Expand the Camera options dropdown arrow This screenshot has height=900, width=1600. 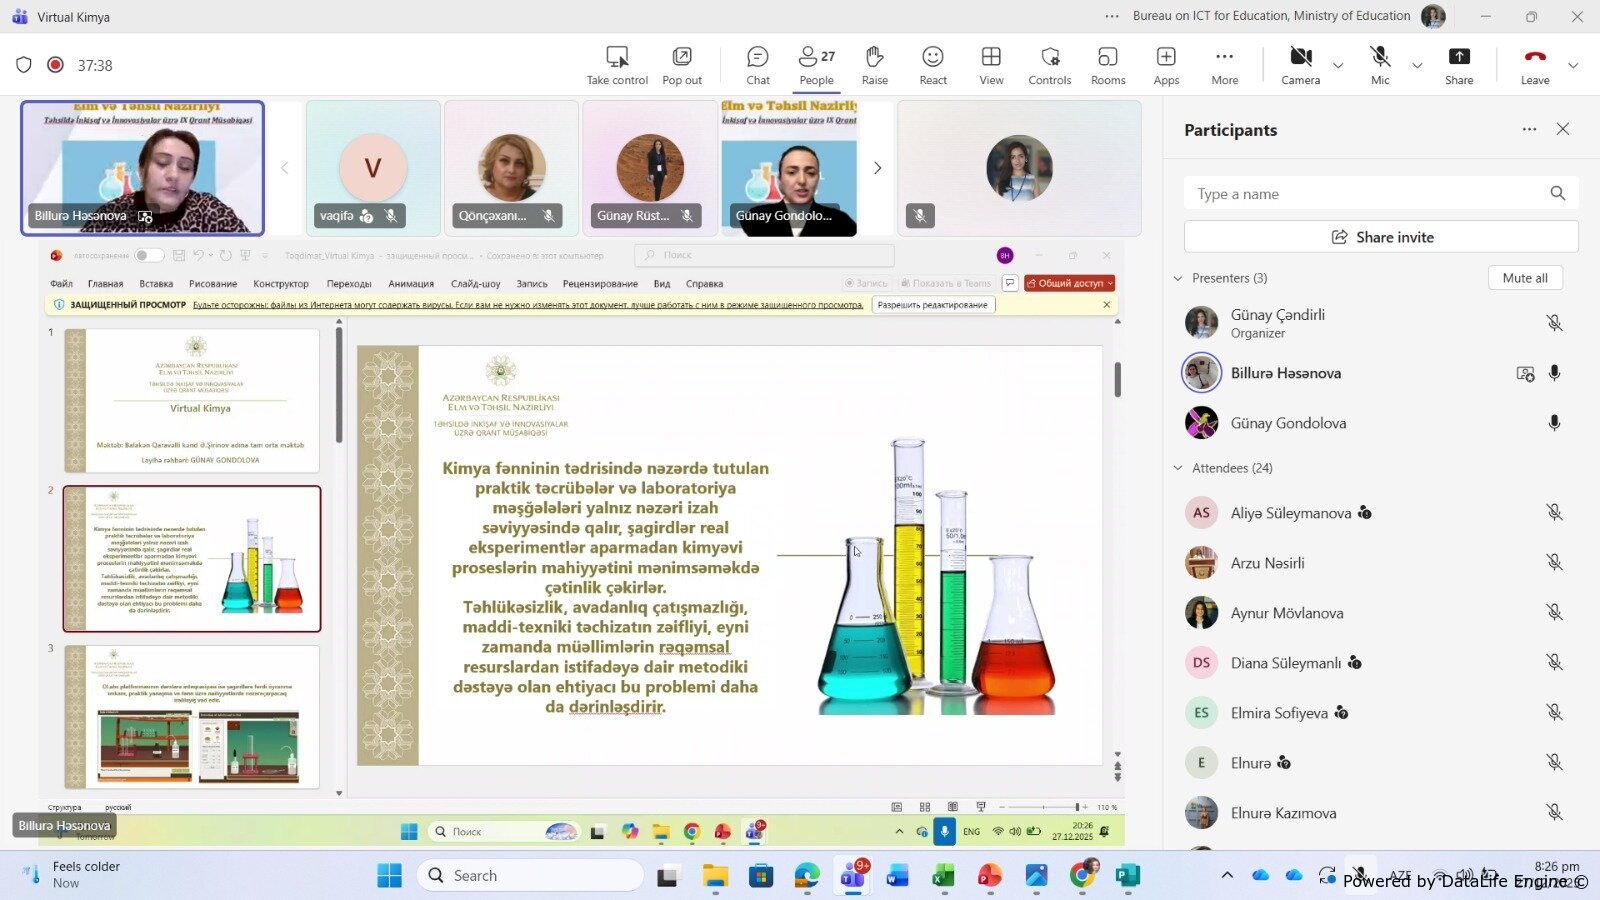[x=1338, y=66]
